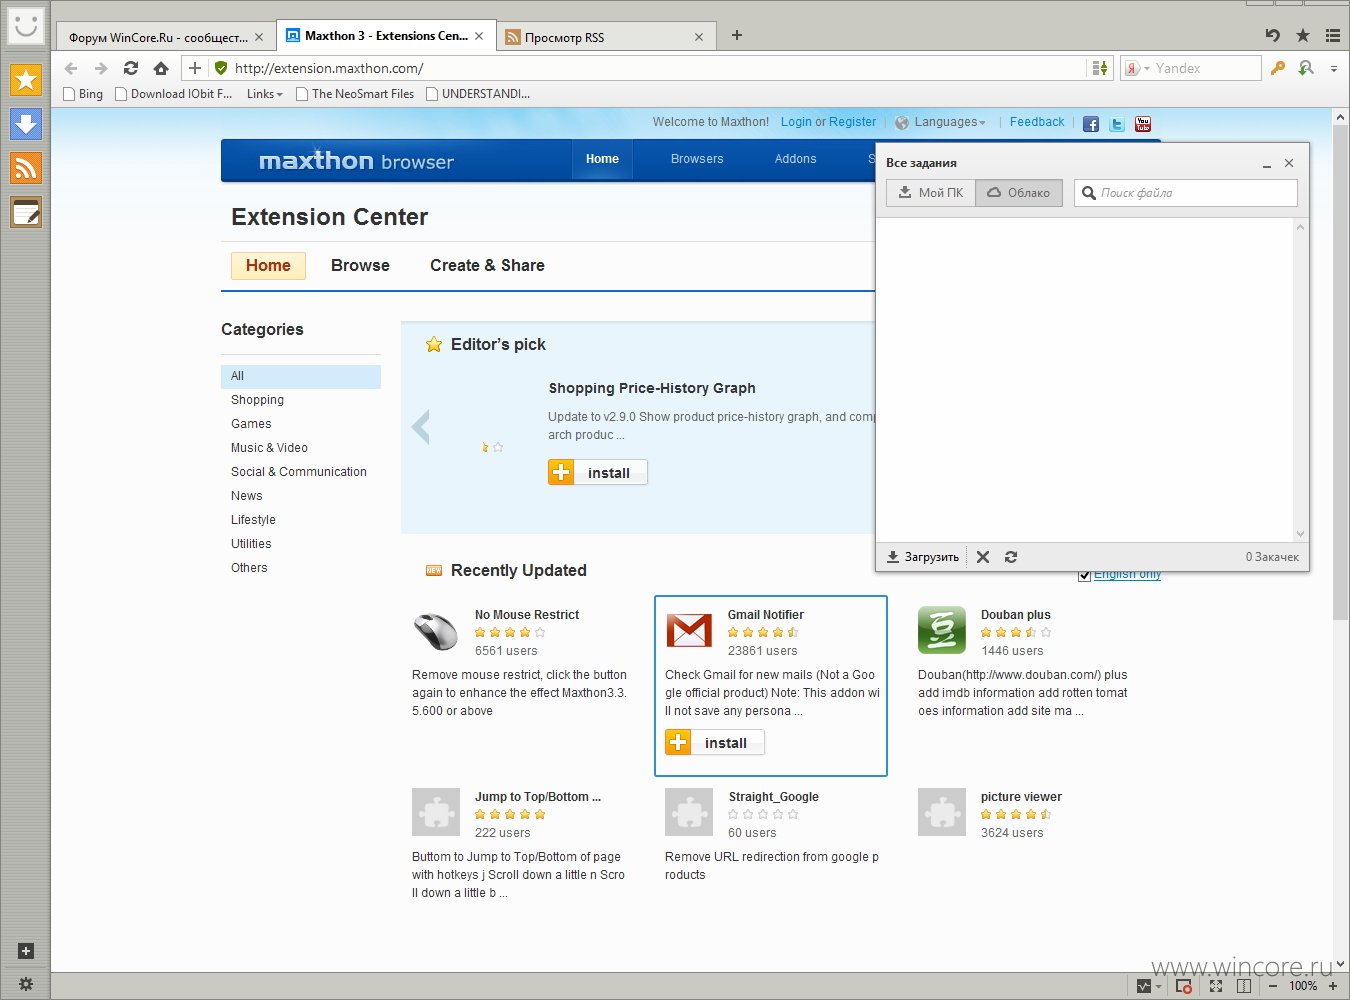Click the CPU monitor icon in the status bar
The image size is (1350, 1000).
pos(1144,986)
